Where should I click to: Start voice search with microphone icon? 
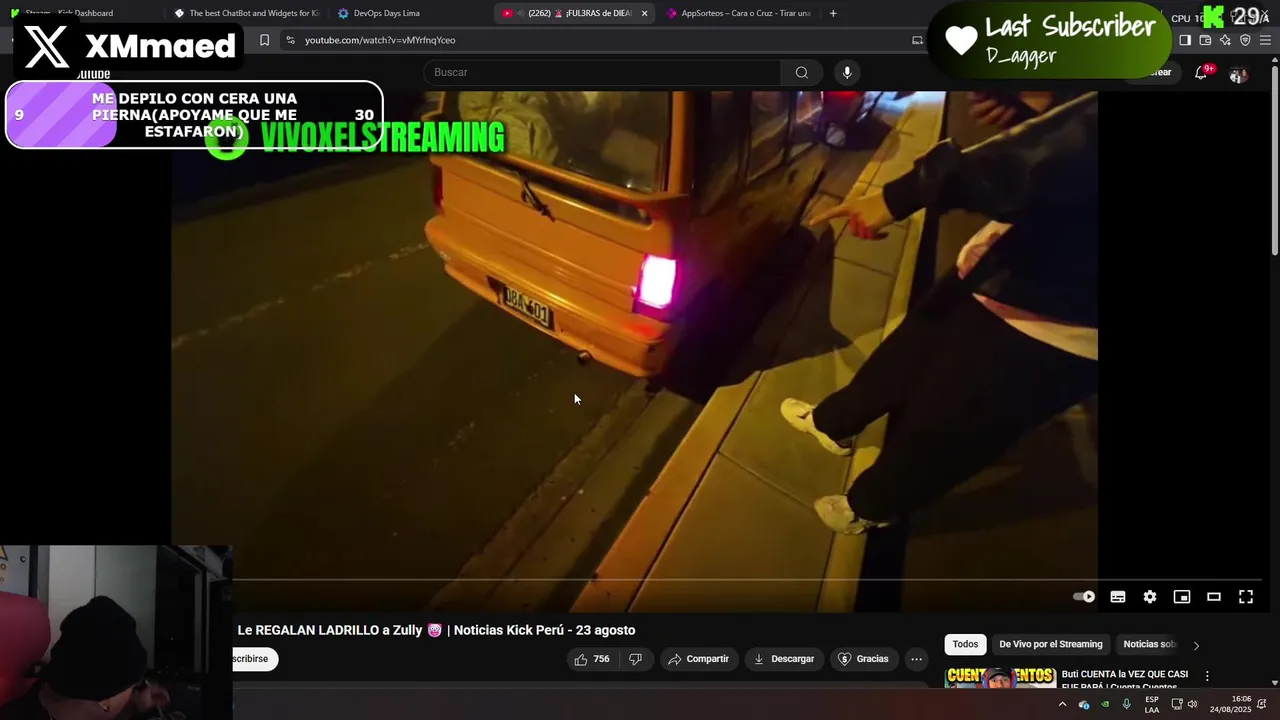tap(847, 72)
